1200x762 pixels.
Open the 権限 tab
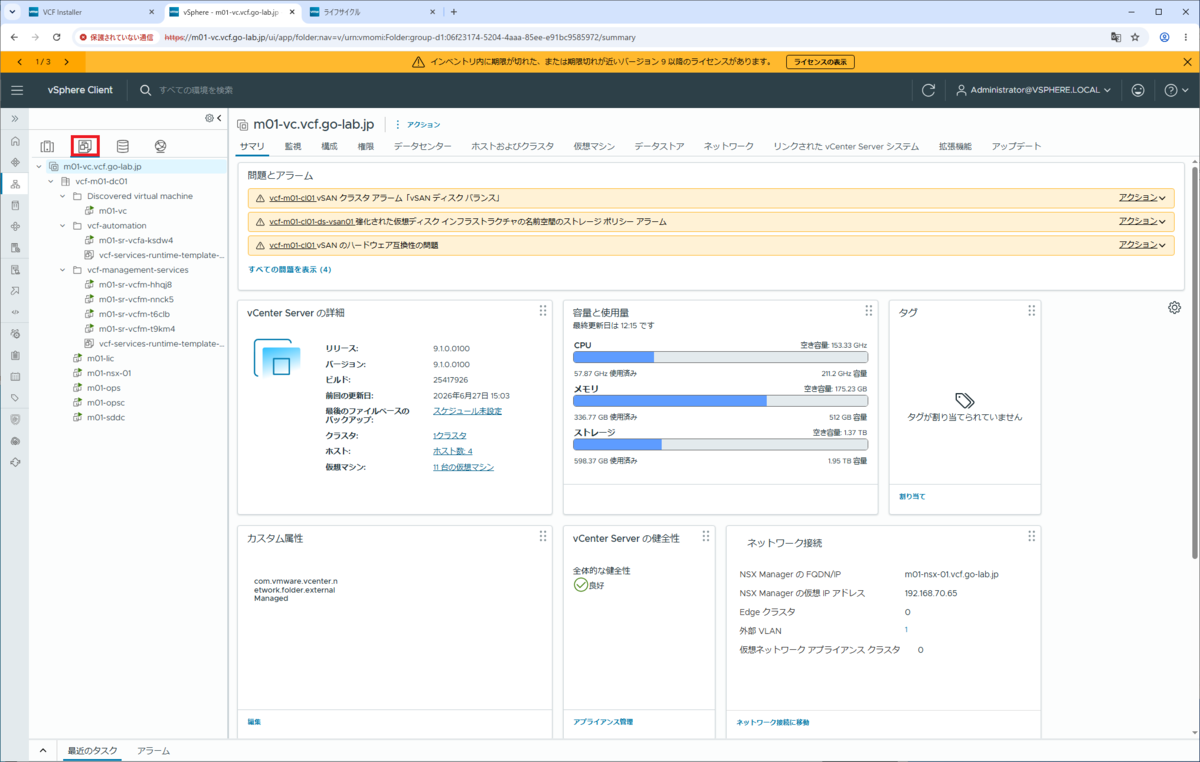pos(366,146)
